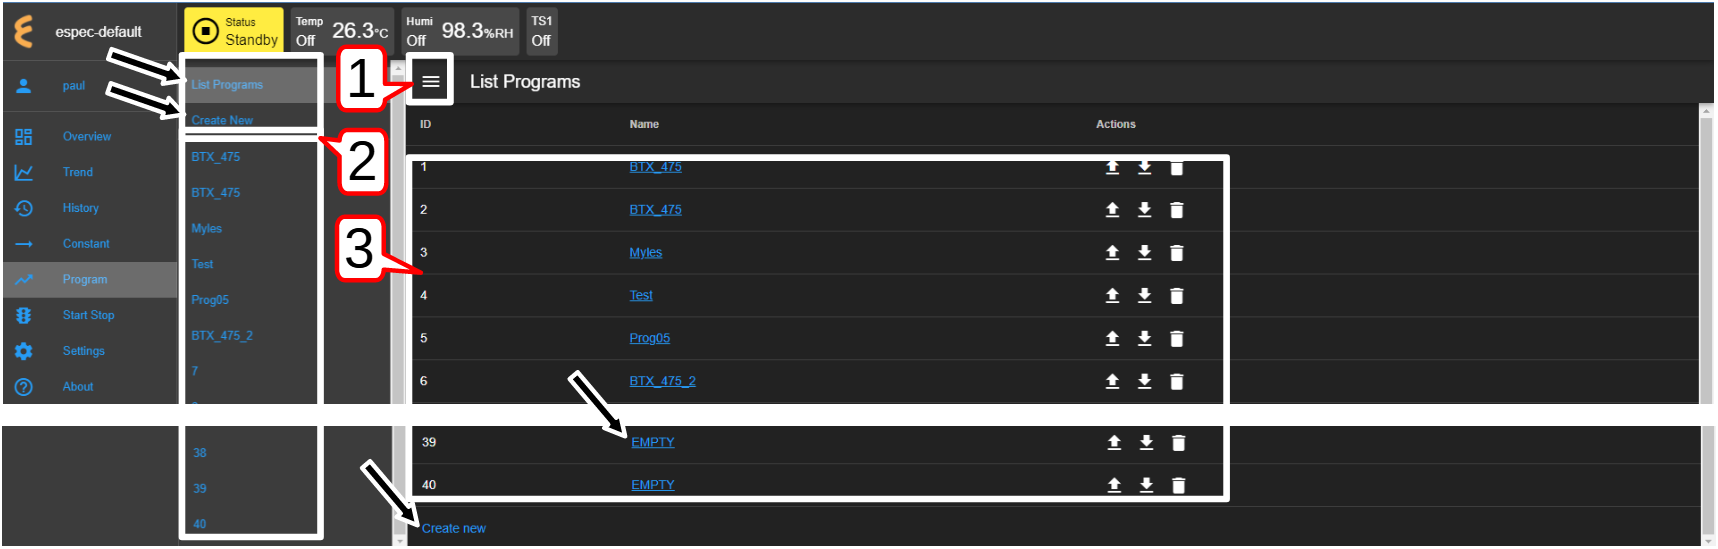
Task: Trash icon for the Test program
Action: coord(1177,296)
